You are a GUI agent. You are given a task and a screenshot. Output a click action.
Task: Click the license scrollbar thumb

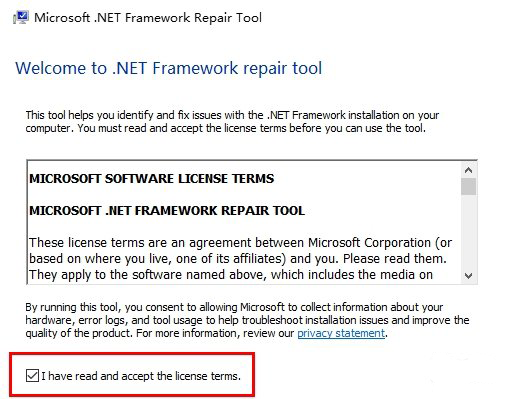tap(468, 186)
